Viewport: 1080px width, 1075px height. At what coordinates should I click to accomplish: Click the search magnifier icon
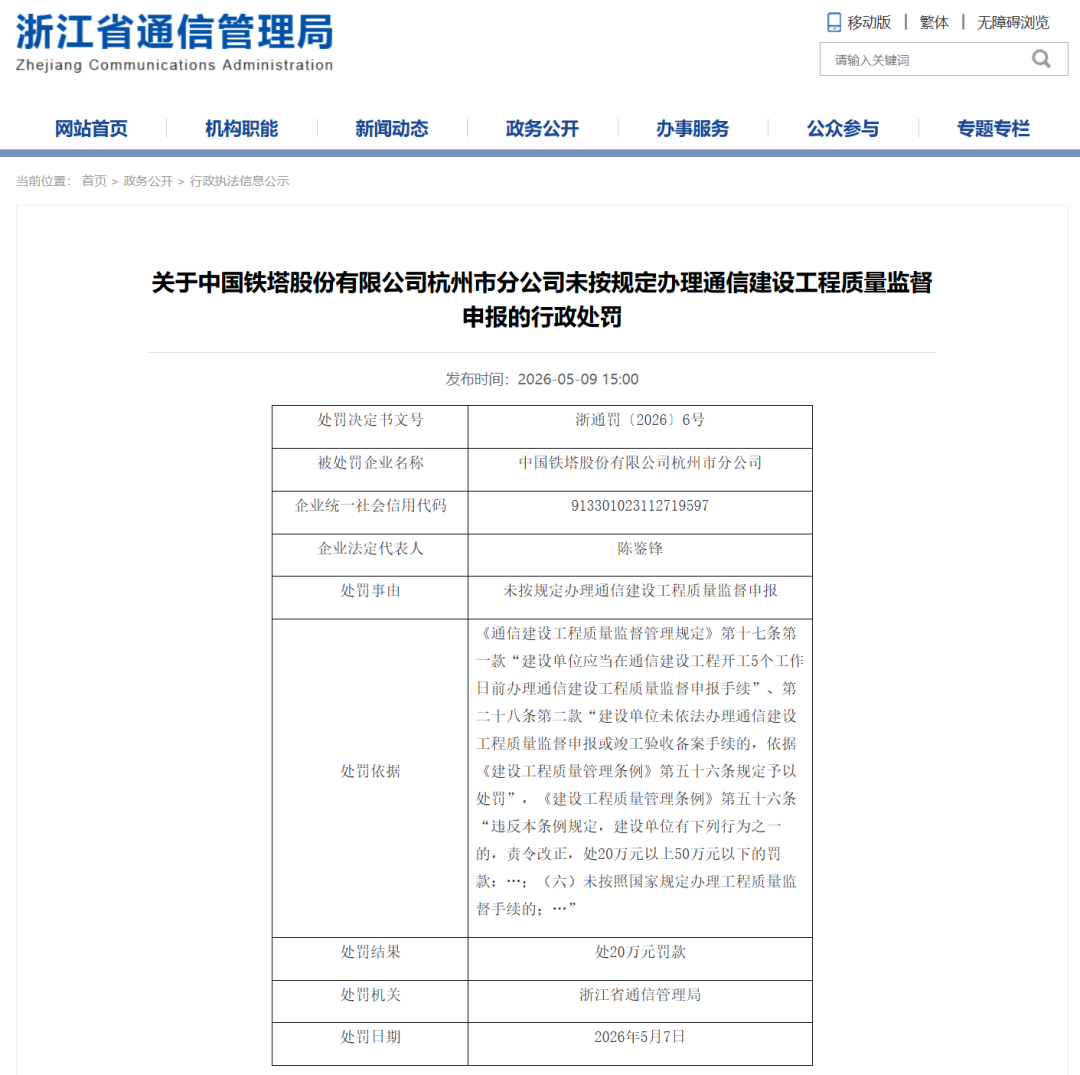[1041, 59]
